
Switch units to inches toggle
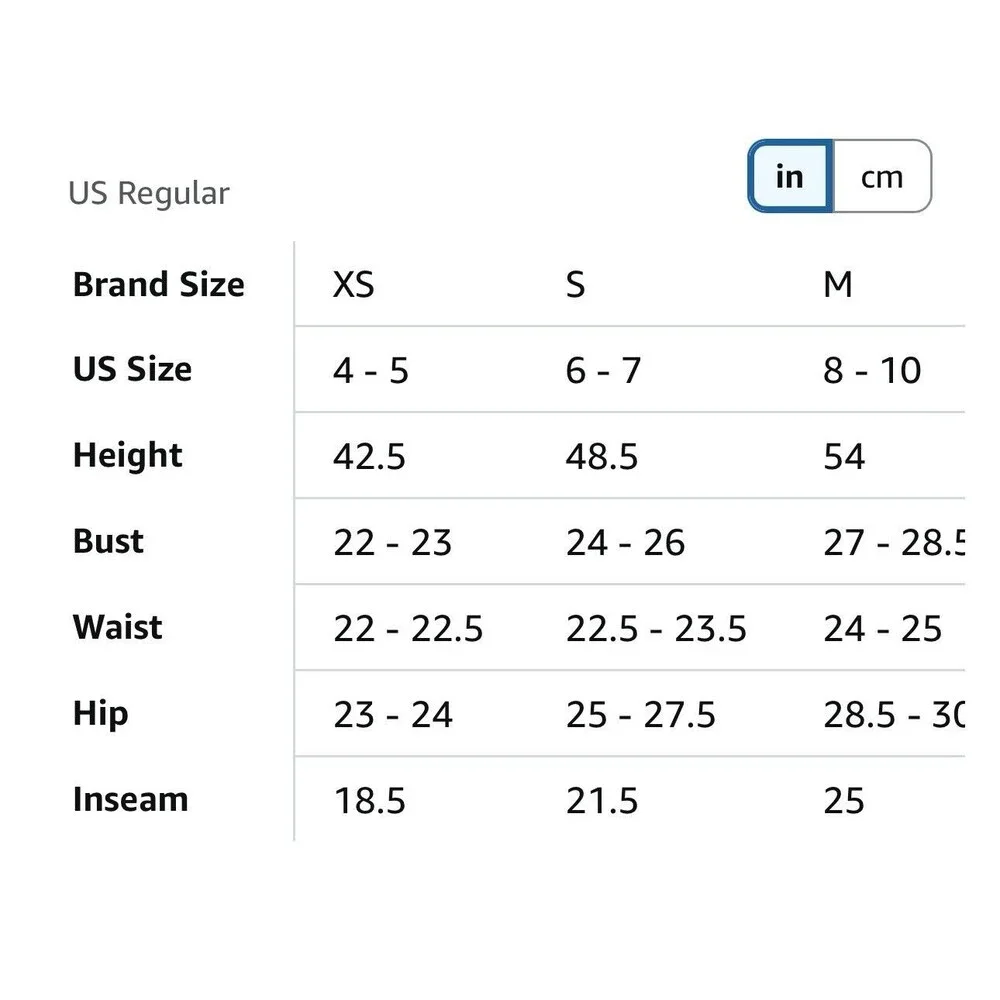(790, 176)
